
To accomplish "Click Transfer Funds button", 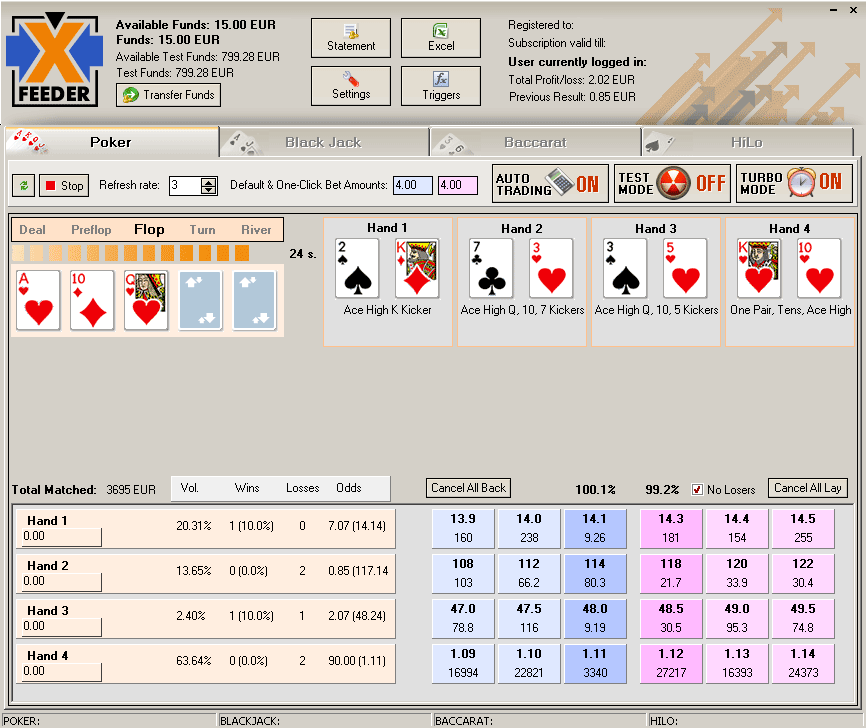I will click(x=168, y=95).
